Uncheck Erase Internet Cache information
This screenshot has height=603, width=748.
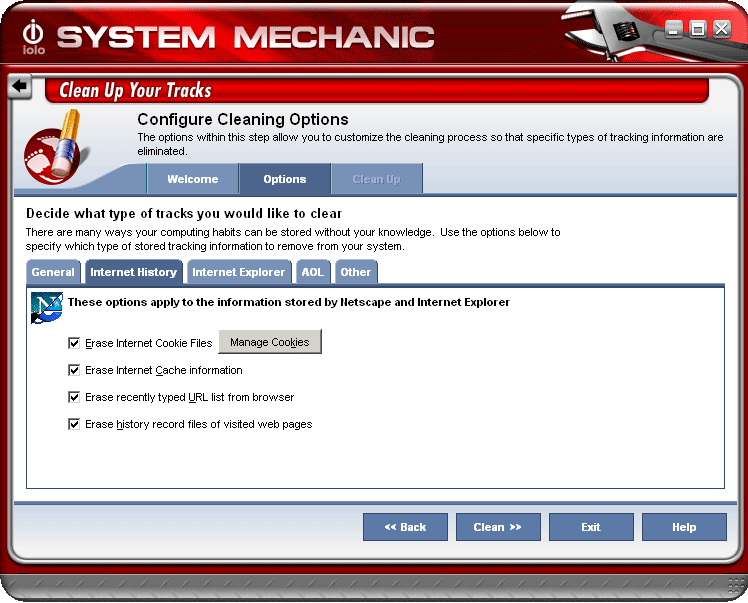click(x=74, y=370)
